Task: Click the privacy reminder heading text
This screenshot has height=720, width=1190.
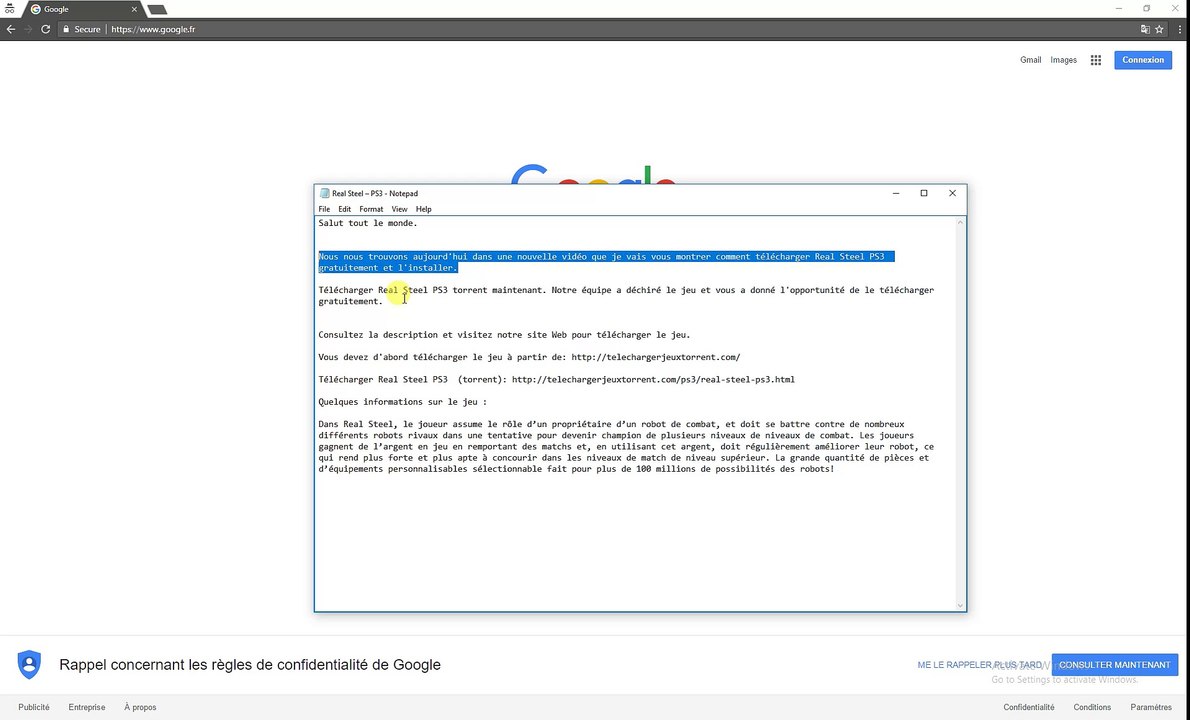Action: 250,665
